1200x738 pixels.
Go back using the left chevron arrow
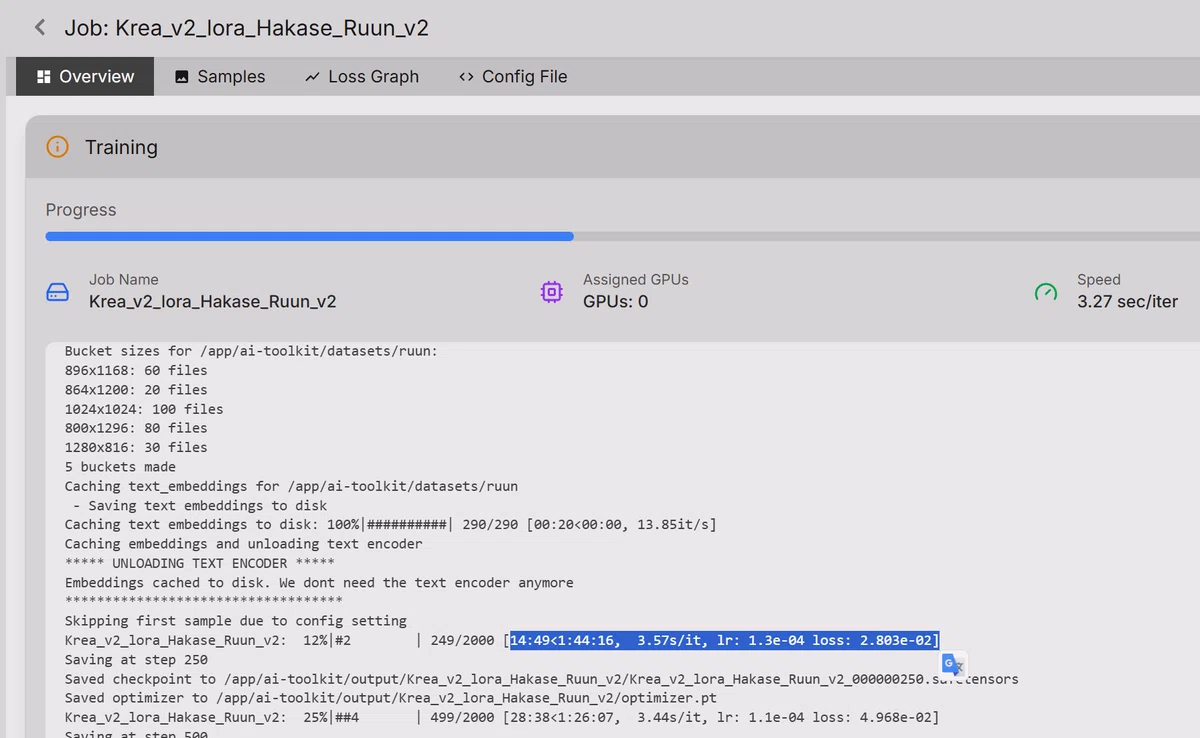point(40,27)
